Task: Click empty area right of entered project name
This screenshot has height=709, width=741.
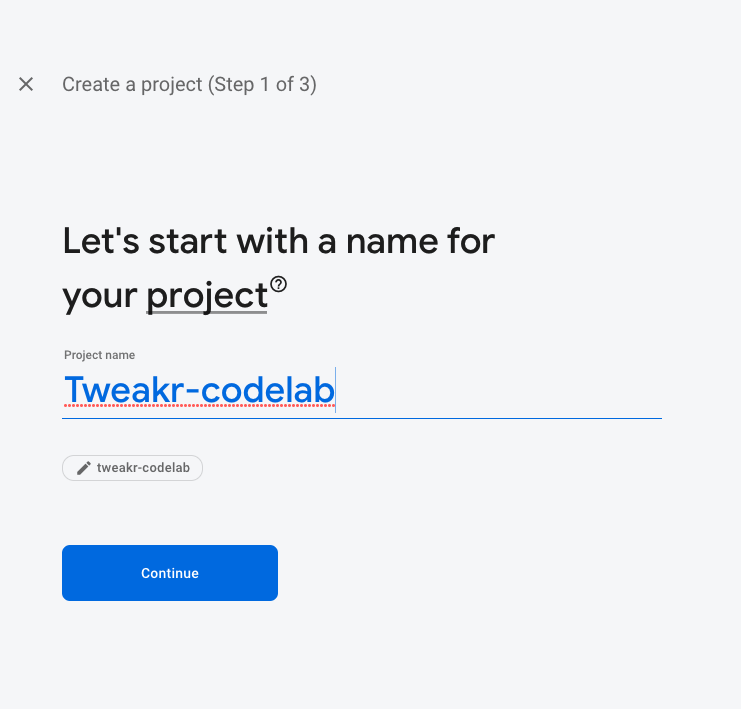Action: coord(500,390)
